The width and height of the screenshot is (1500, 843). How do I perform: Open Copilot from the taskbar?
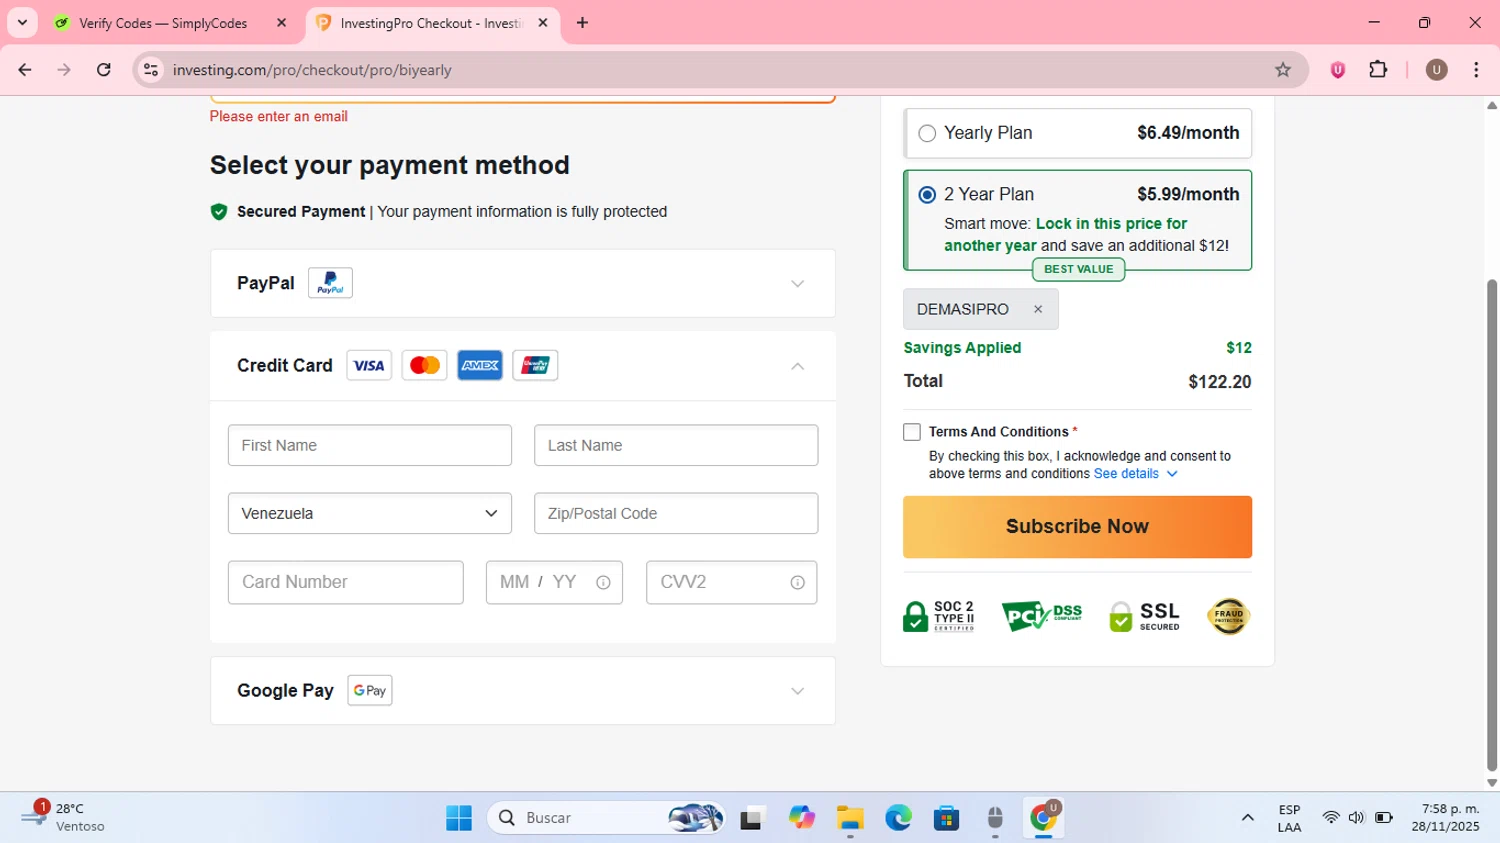[x=801, y=818]
